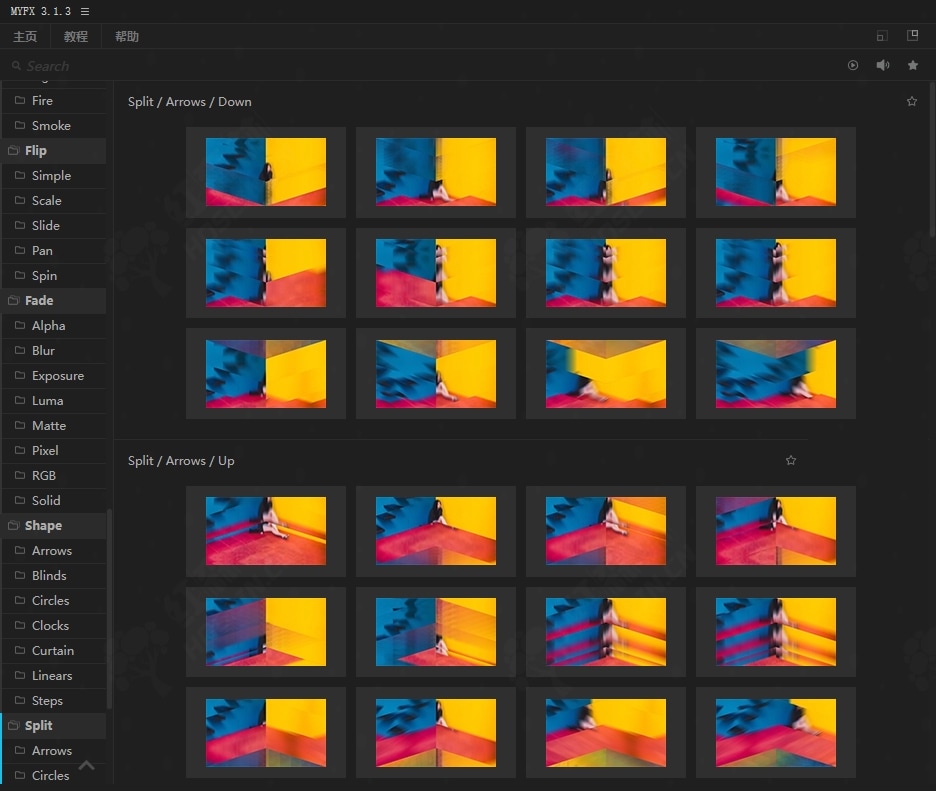
Task: Collapse the Flip category
Action: 54,150
